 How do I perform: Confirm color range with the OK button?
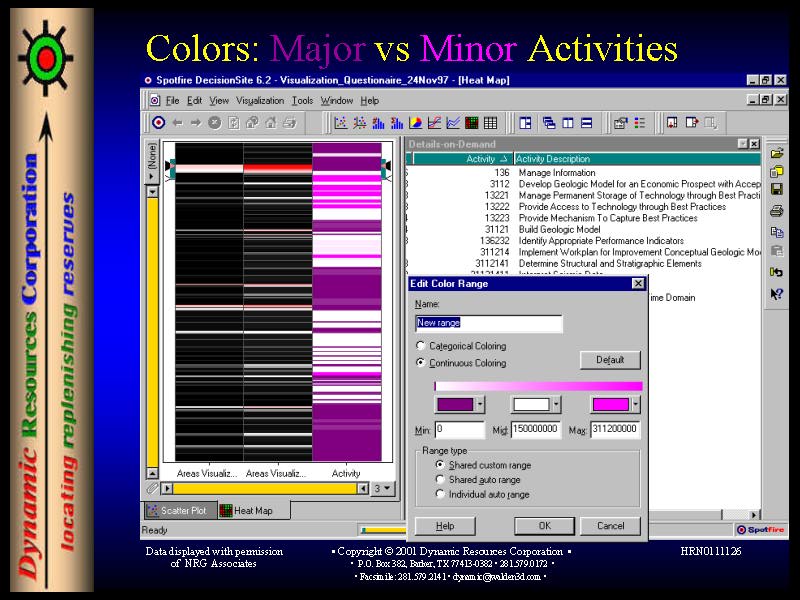544,526
